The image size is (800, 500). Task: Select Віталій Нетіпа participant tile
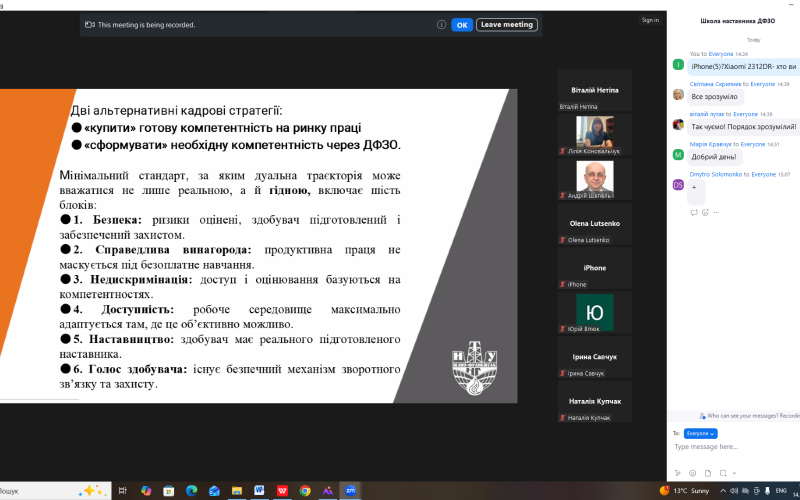[x=594, y=90]
